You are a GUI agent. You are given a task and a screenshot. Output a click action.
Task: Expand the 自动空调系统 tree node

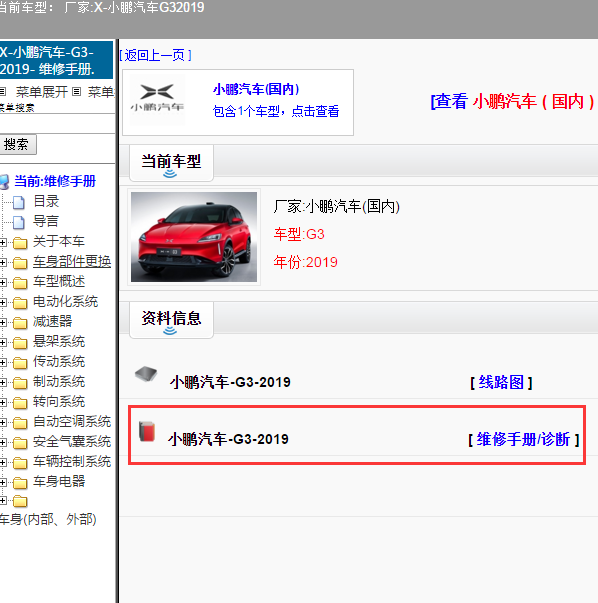point(3,422)
